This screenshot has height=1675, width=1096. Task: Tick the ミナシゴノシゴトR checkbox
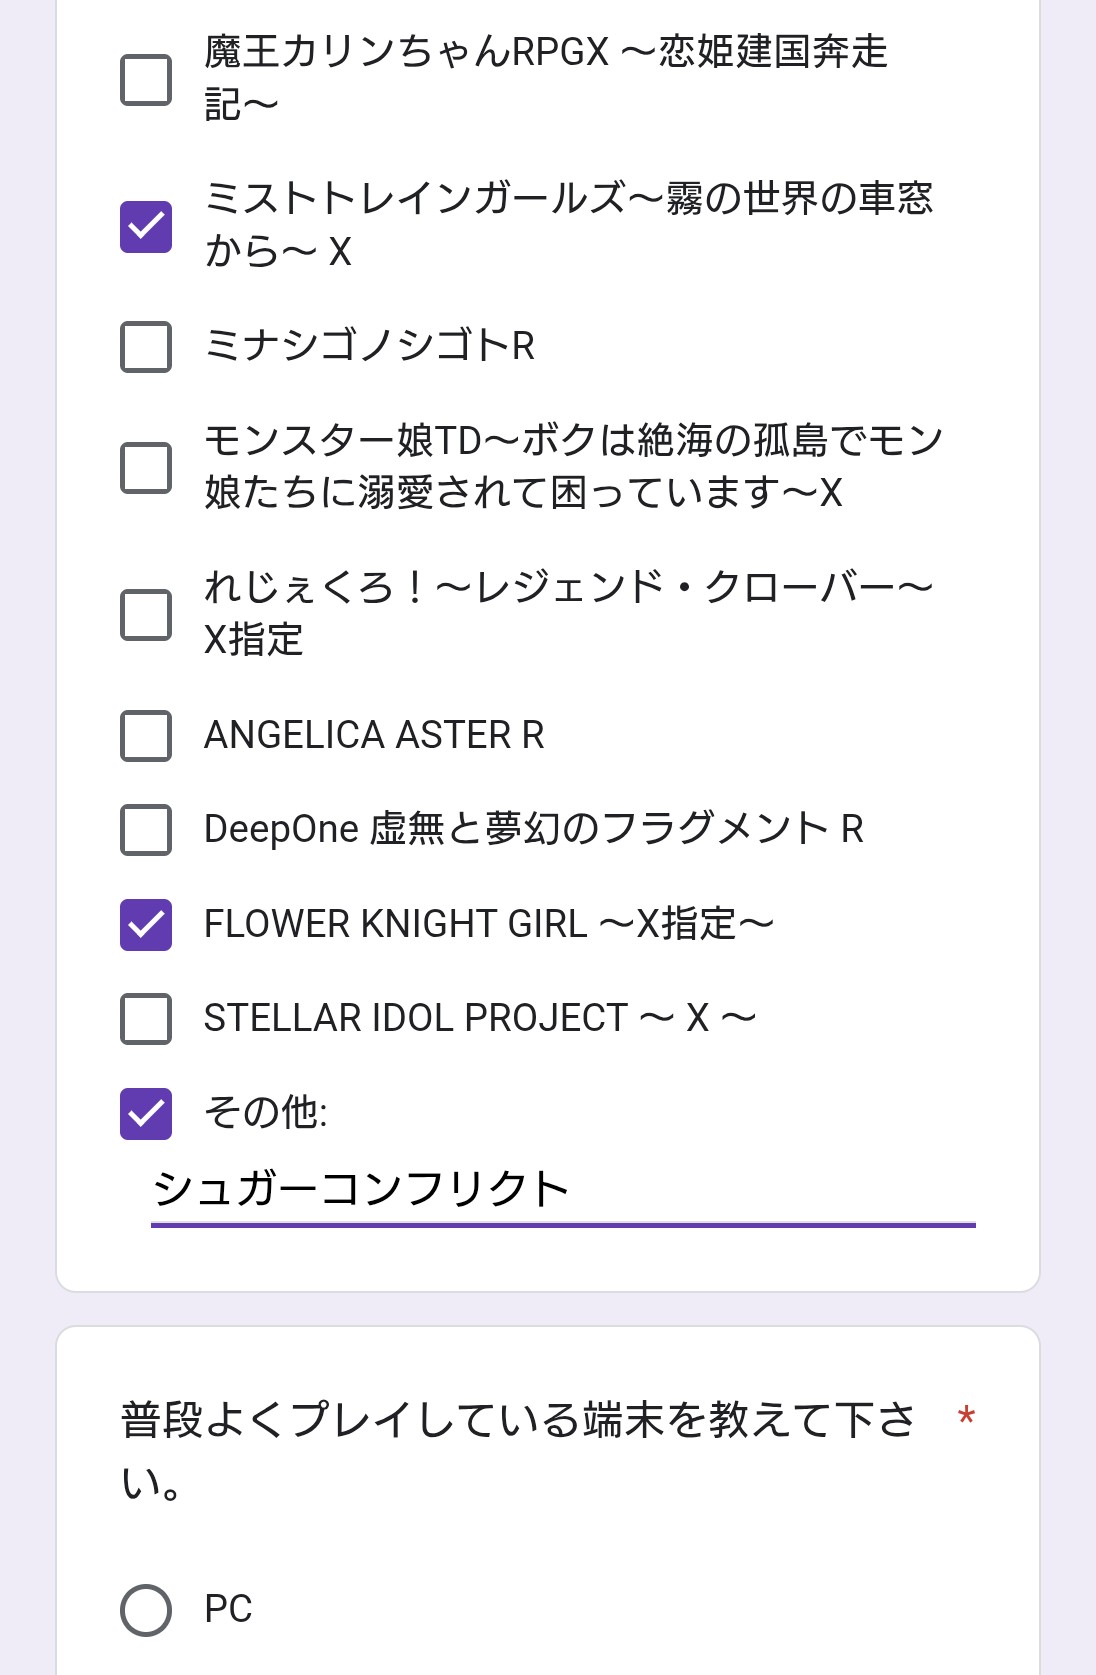(146, 346)
